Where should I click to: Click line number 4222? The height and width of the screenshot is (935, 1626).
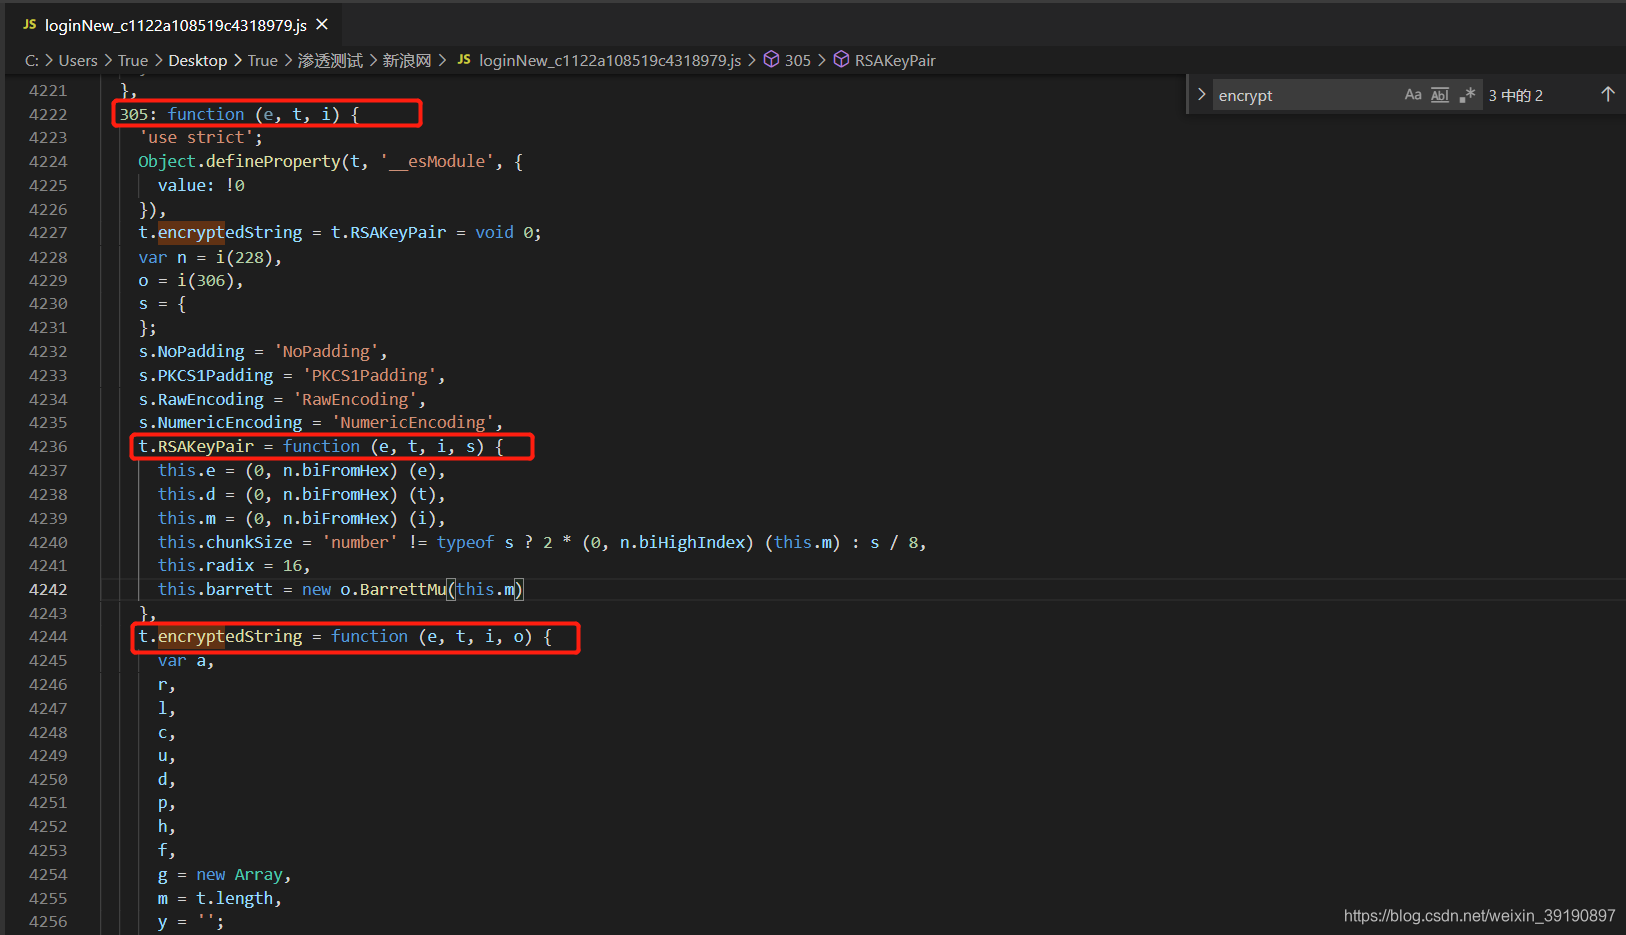pyautogui.click(x=48, y=114)
